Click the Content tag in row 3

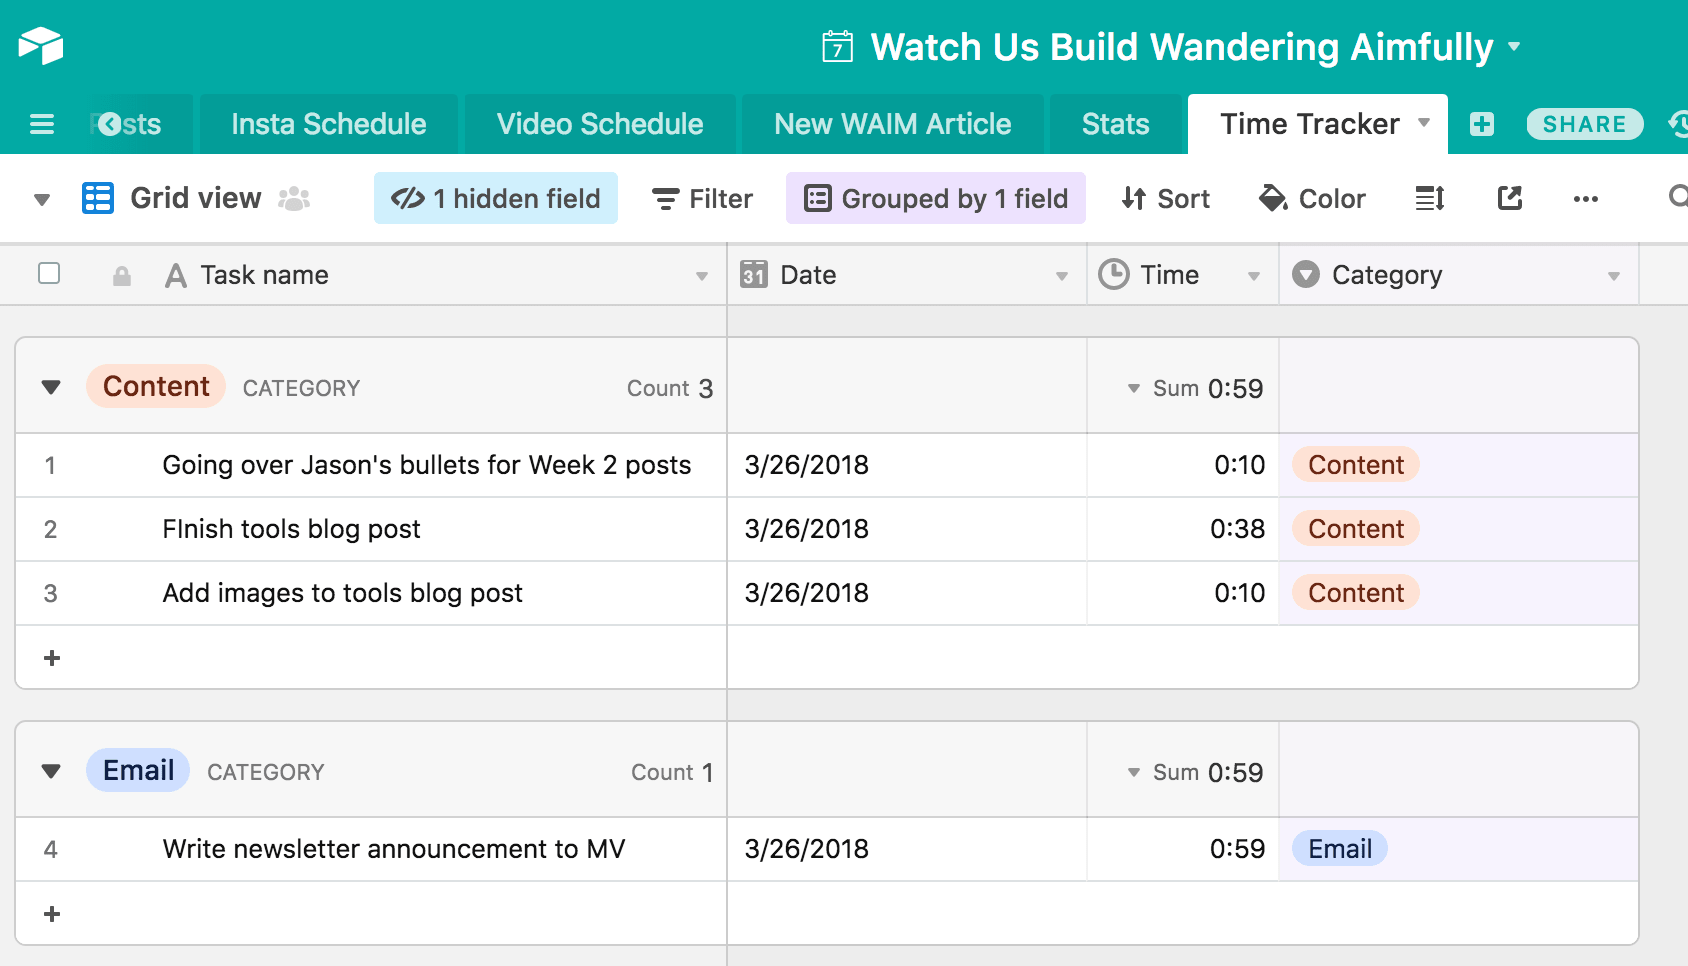[1356, 593]
